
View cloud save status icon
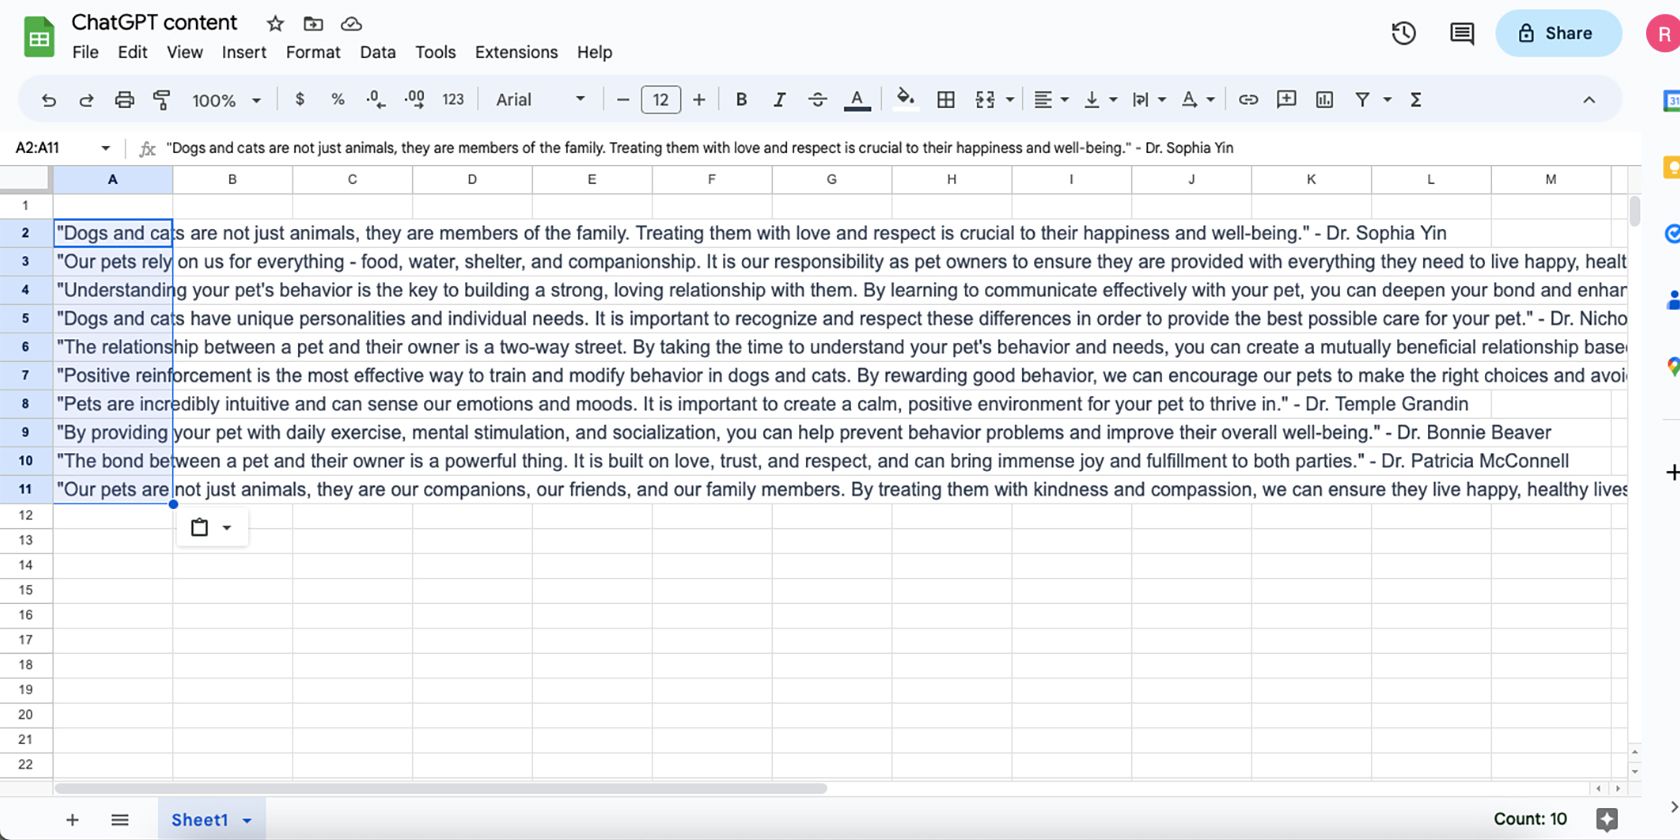351,23
